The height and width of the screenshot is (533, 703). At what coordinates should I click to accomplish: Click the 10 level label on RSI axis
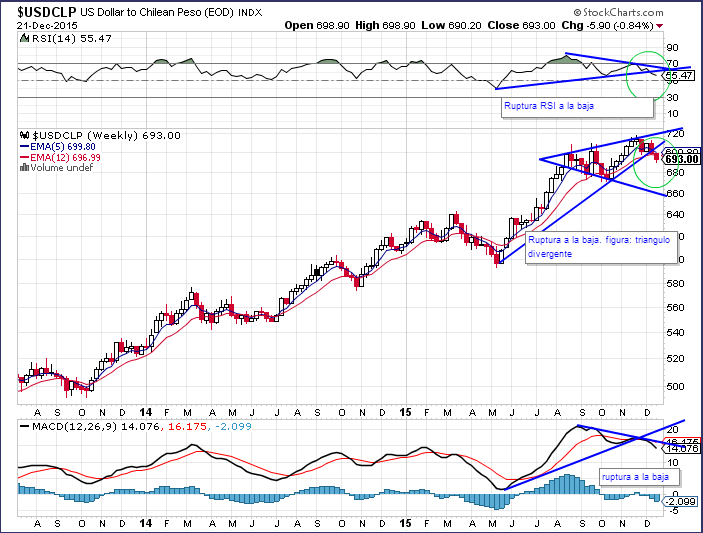[673, 114]
